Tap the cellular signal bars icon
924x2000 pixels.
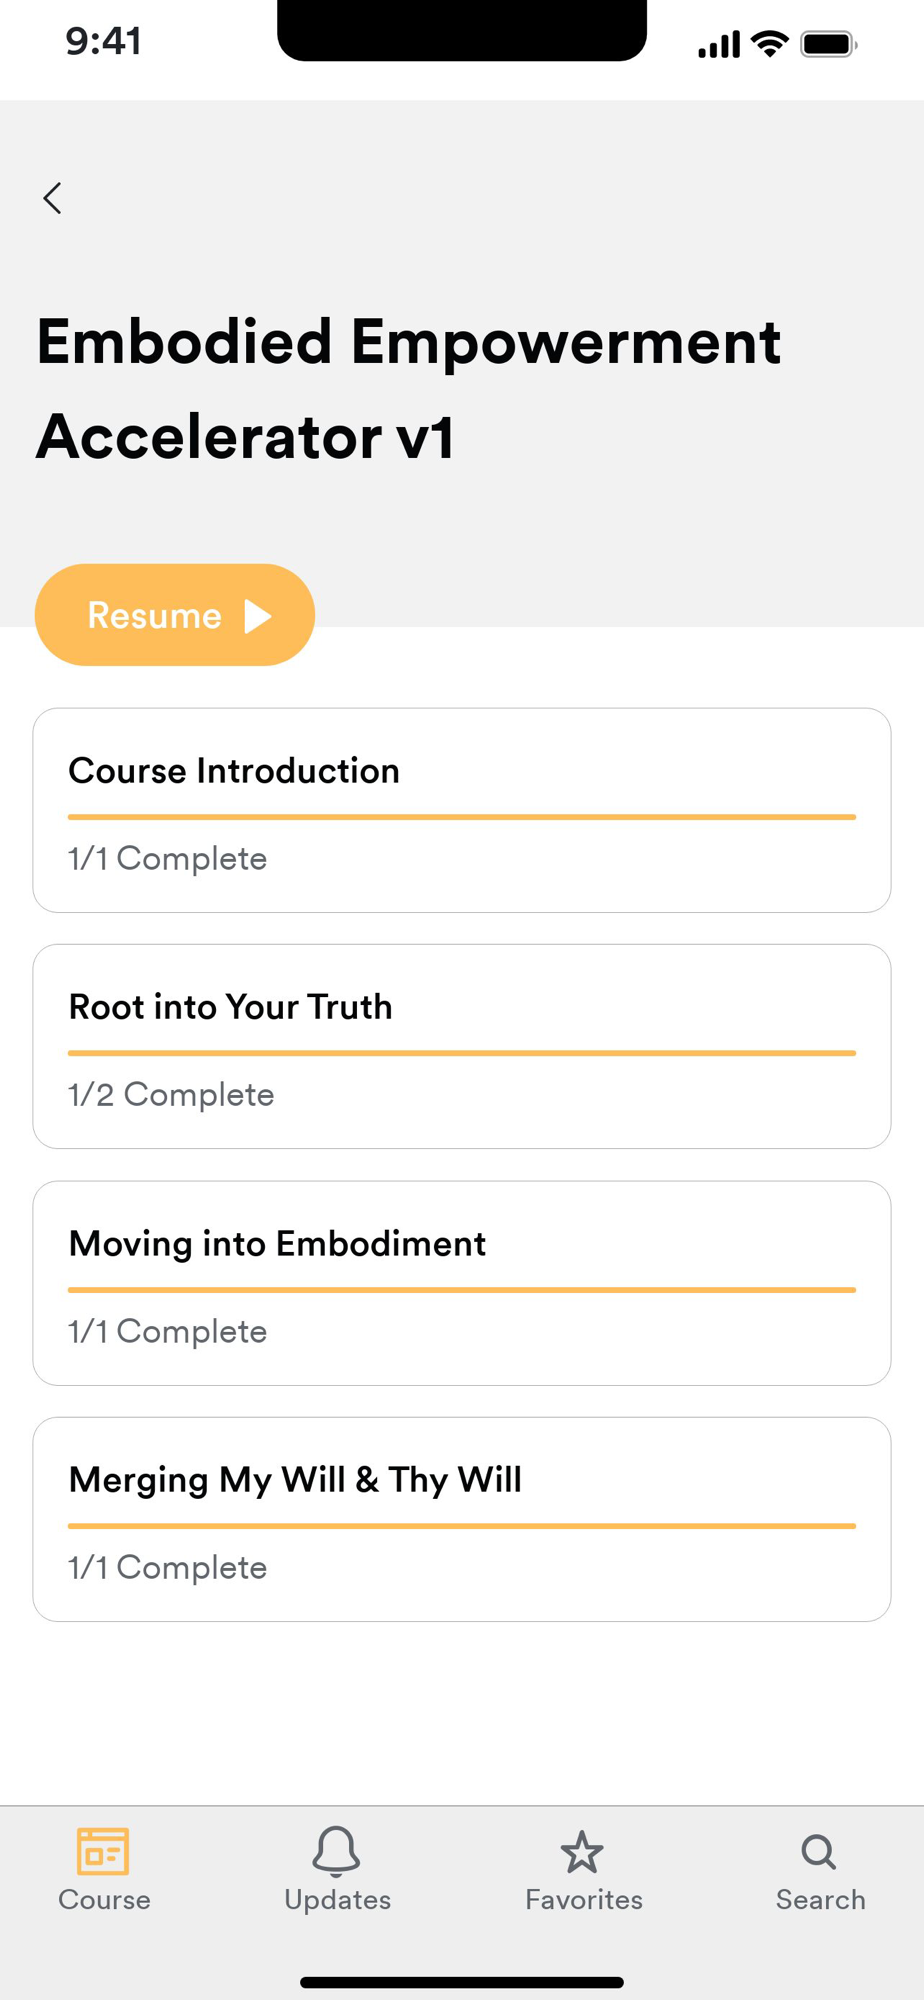(x=719, y=45)
